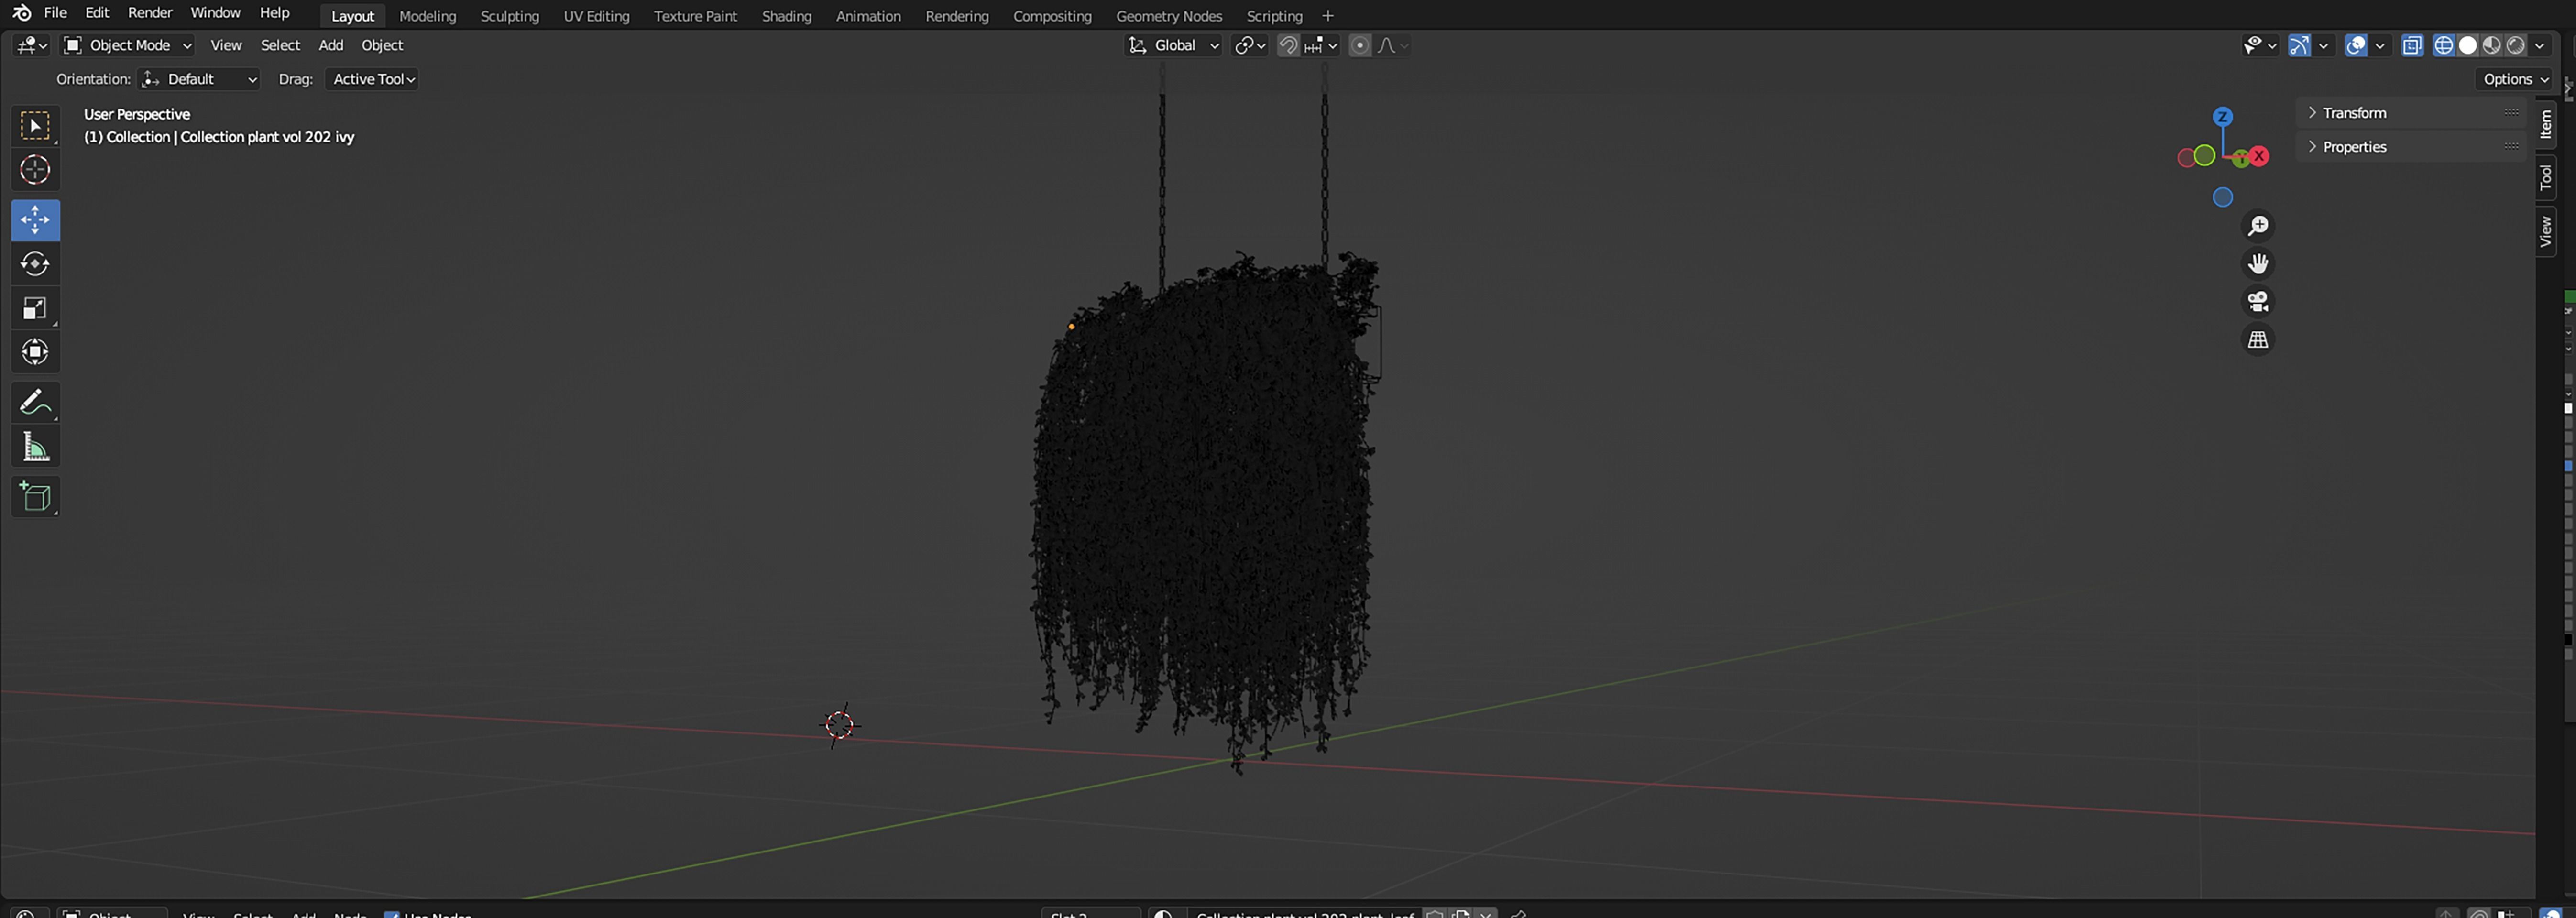
Task: Click the Blender logo icon
Action: tap(21, 13)
